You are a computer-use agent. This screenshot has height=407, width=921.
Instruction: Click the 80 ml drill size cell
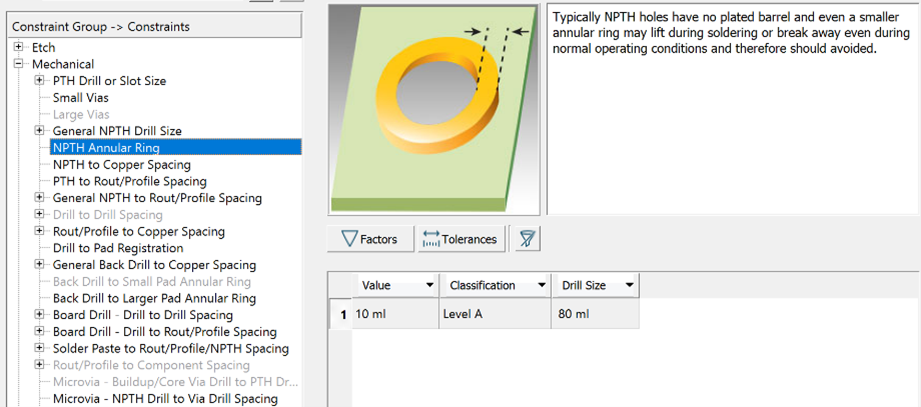pyautogui.click(x=596, y=314)
